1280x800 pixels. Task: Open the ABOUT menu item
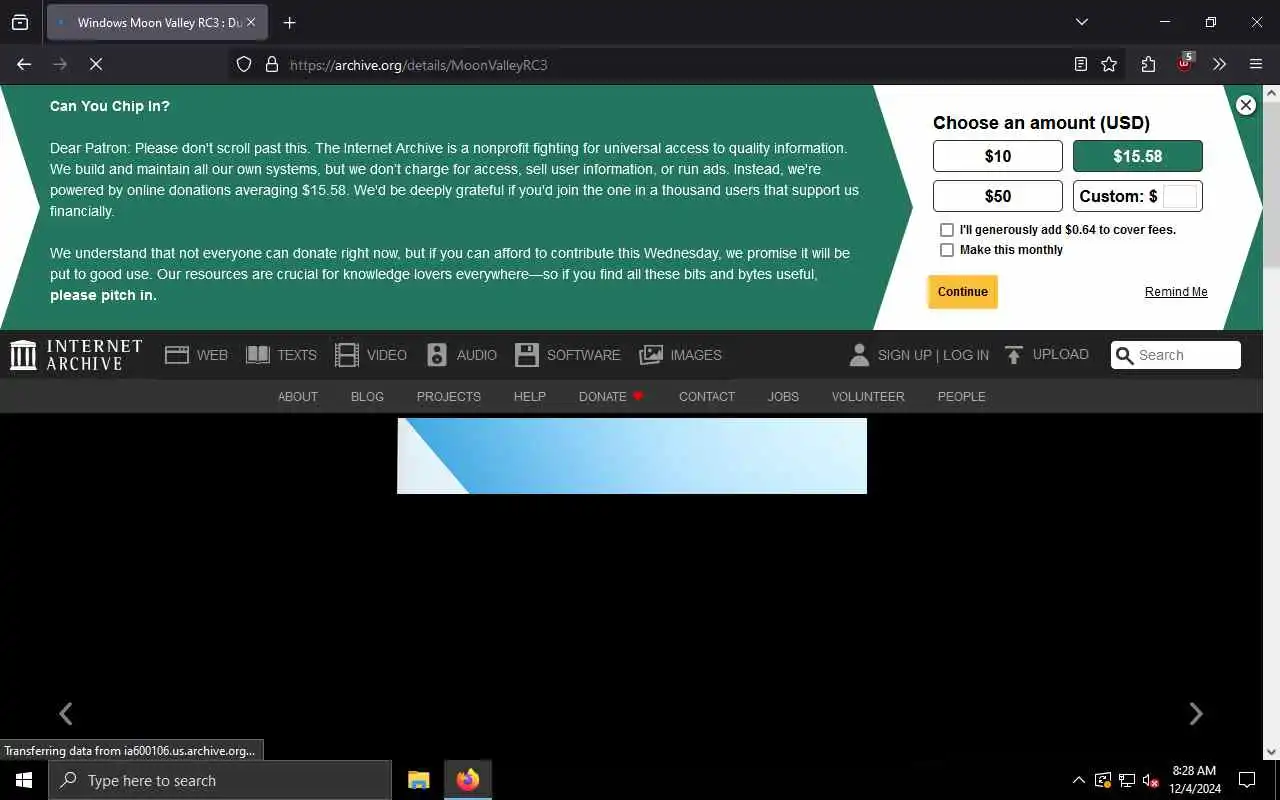pyautogui.click(x=298, y=397)
